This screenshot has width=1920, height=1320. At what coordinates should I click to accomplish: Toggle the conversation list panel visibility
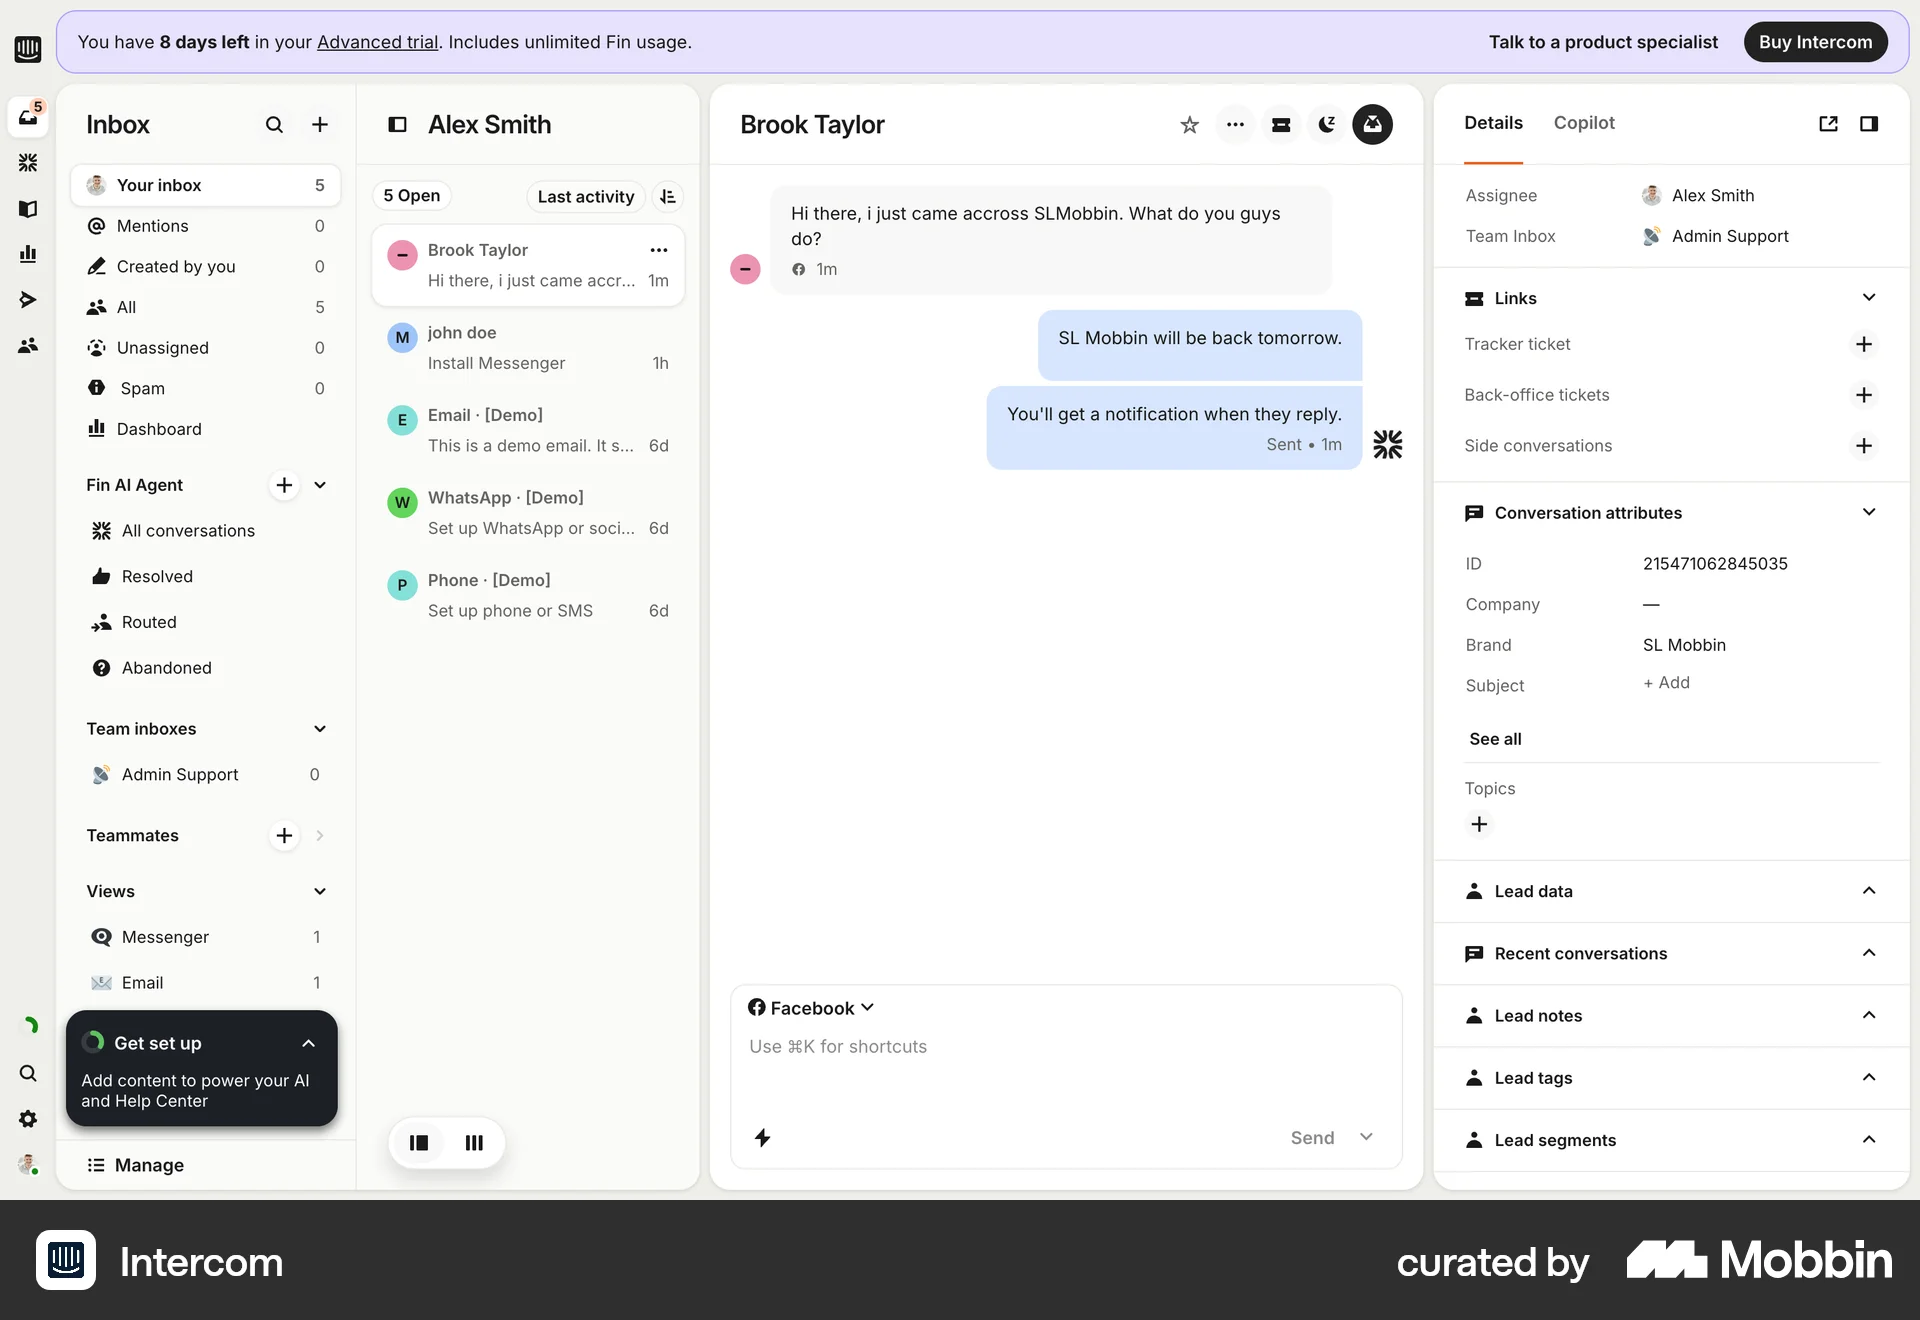[397, 124]
